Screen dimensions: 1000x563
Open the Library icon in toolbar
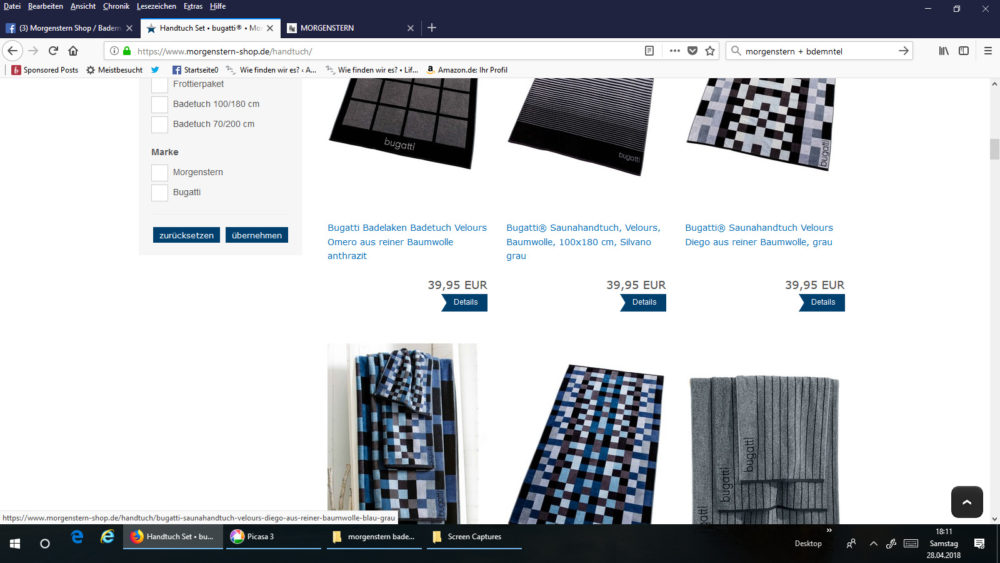943,51
